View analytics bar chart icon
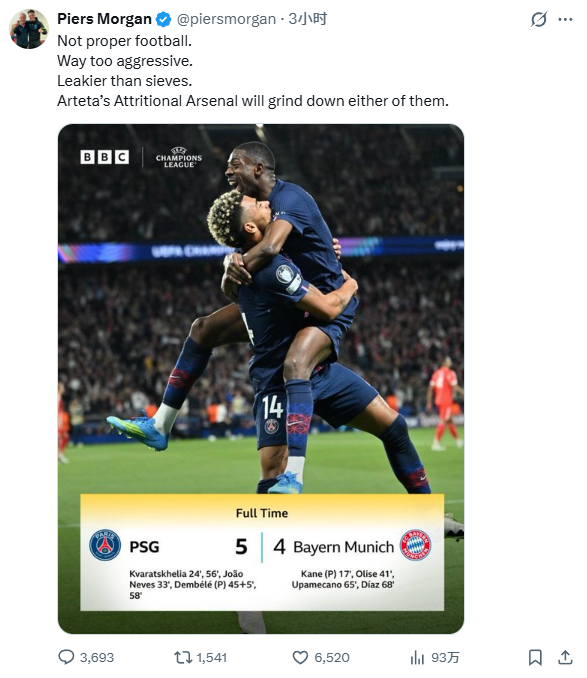Screen dimensions: 587x678 (x=417, y=658)
